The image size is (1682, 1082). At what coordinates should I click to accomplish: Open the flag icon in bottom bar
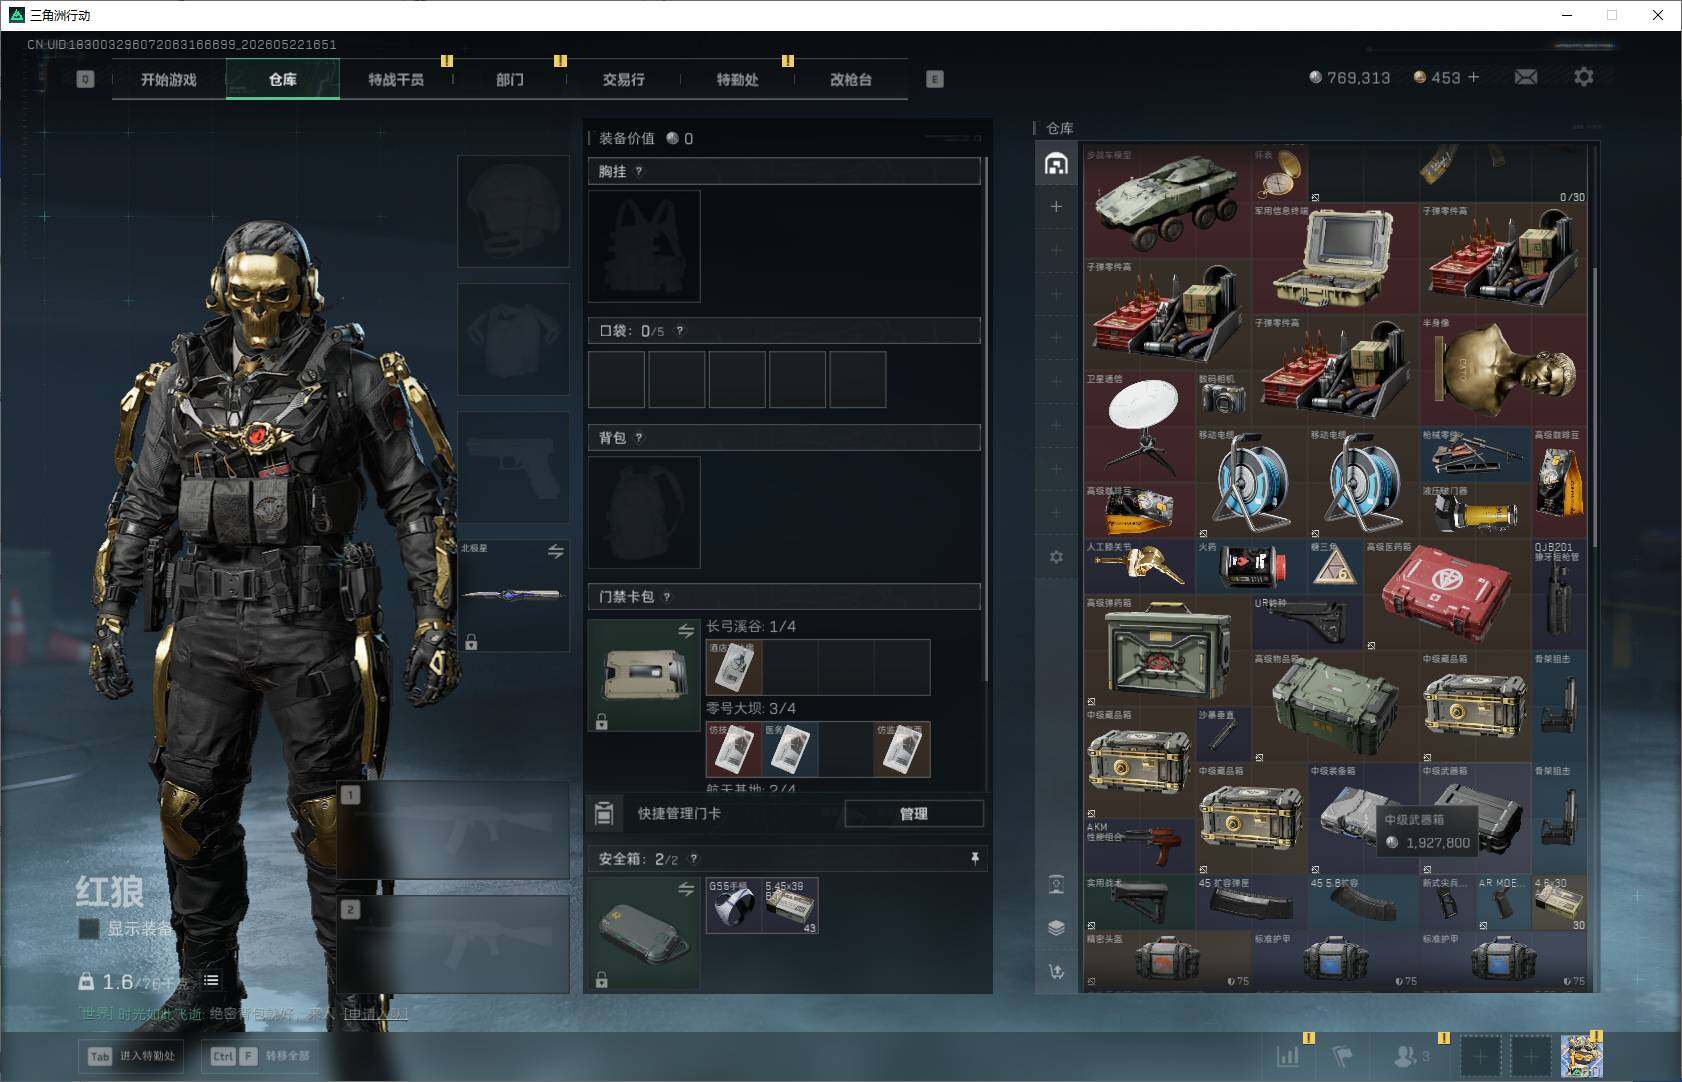tap(1343, 1055)
